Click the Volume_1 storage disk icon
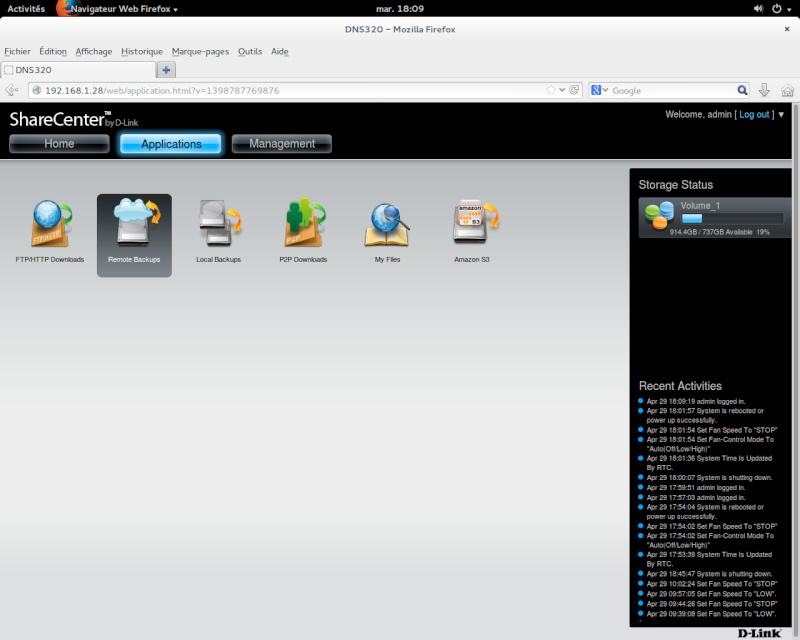 coord(659,216)
